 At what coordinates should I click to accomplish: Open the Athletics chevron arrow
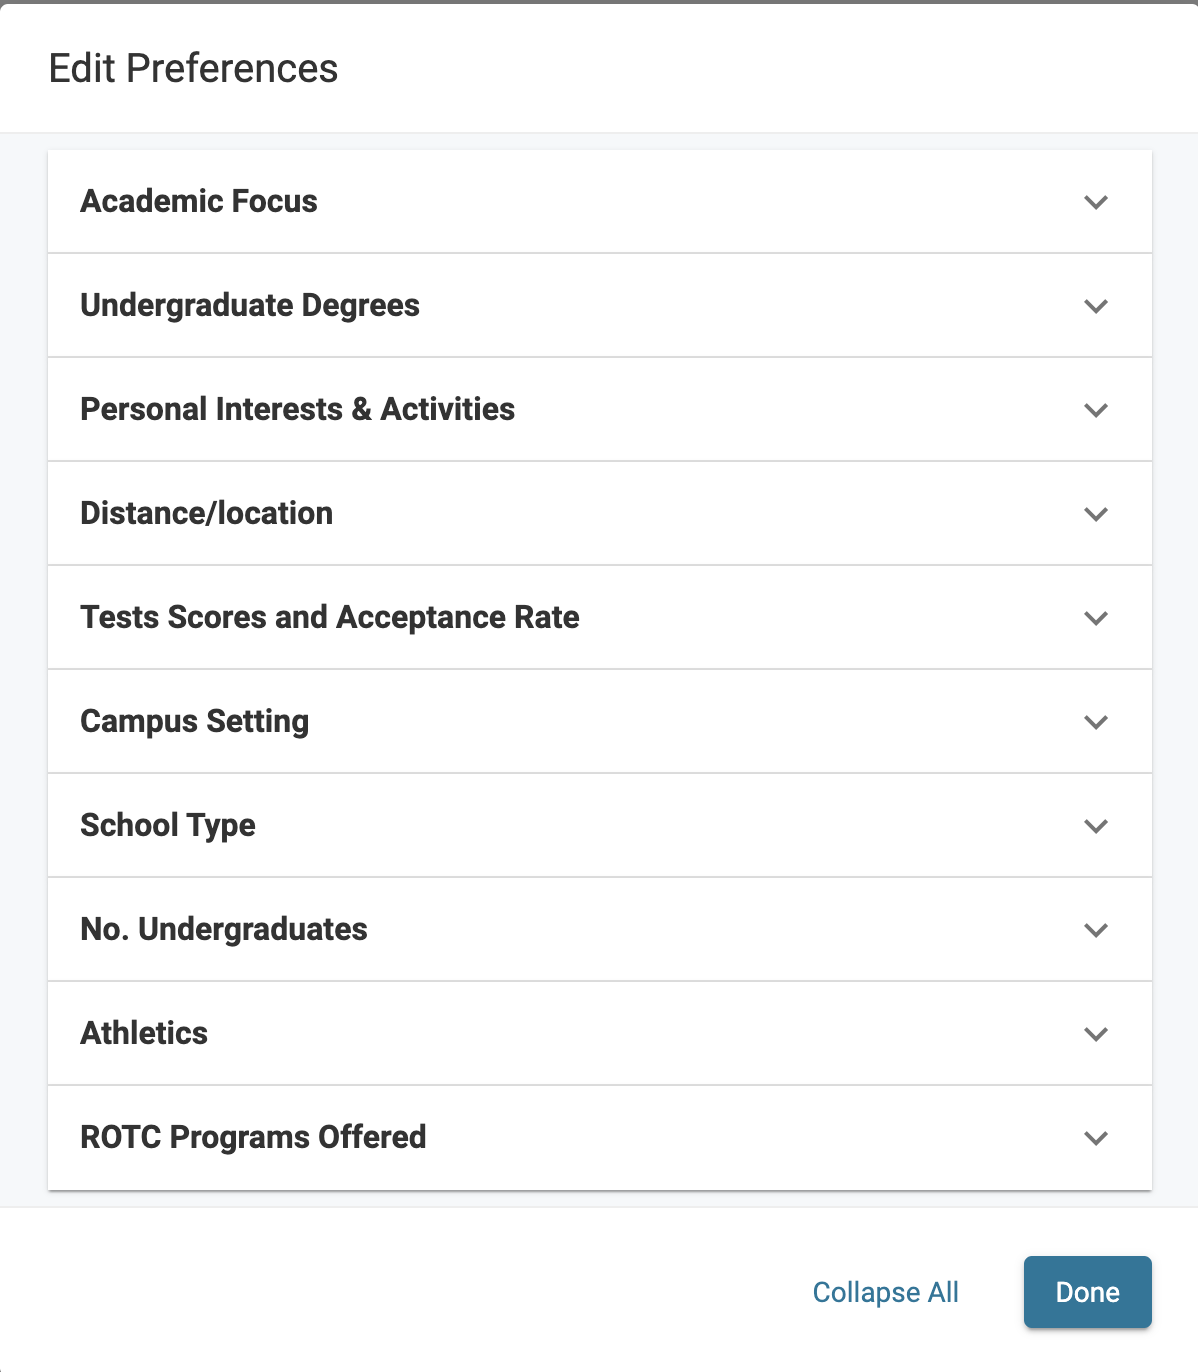pyautogui.click(x=1096, y=1034)
